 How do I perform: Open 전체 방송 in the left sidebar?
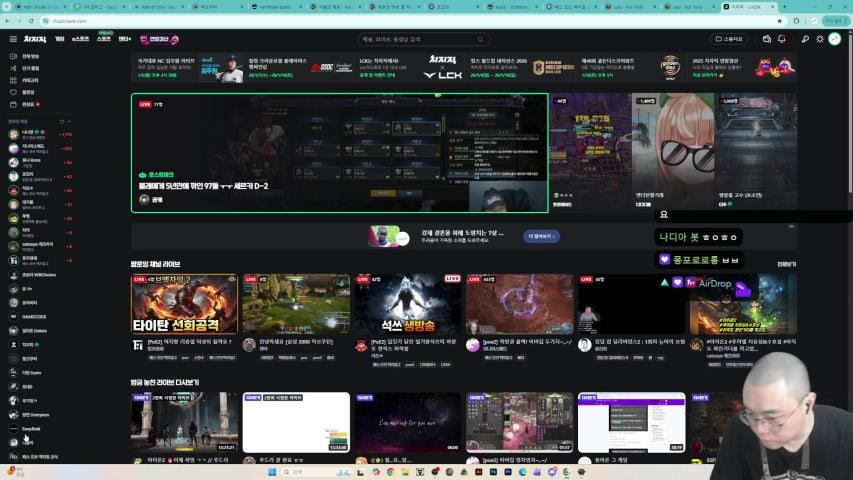(x=30, y=56)
